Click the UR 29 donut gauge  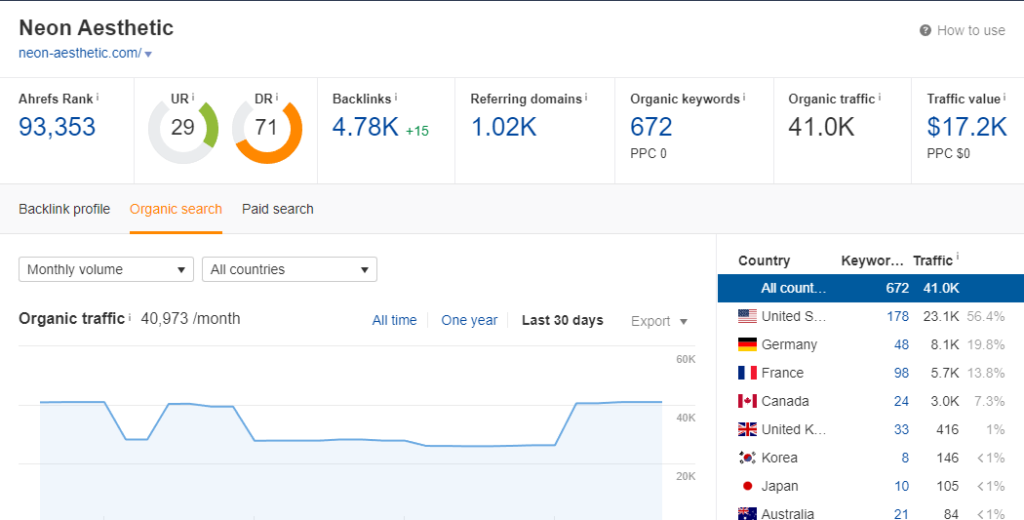pyautogui.click(x=183, y=129)
